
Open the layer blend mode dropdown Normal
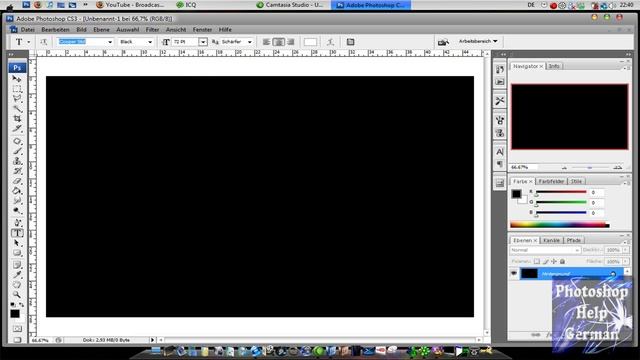click(545, 250)
